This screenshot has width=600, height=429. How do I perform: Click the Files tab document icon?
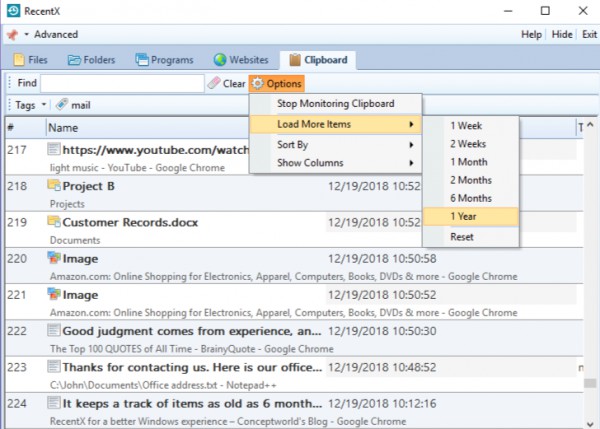click(x=19, y=60)
